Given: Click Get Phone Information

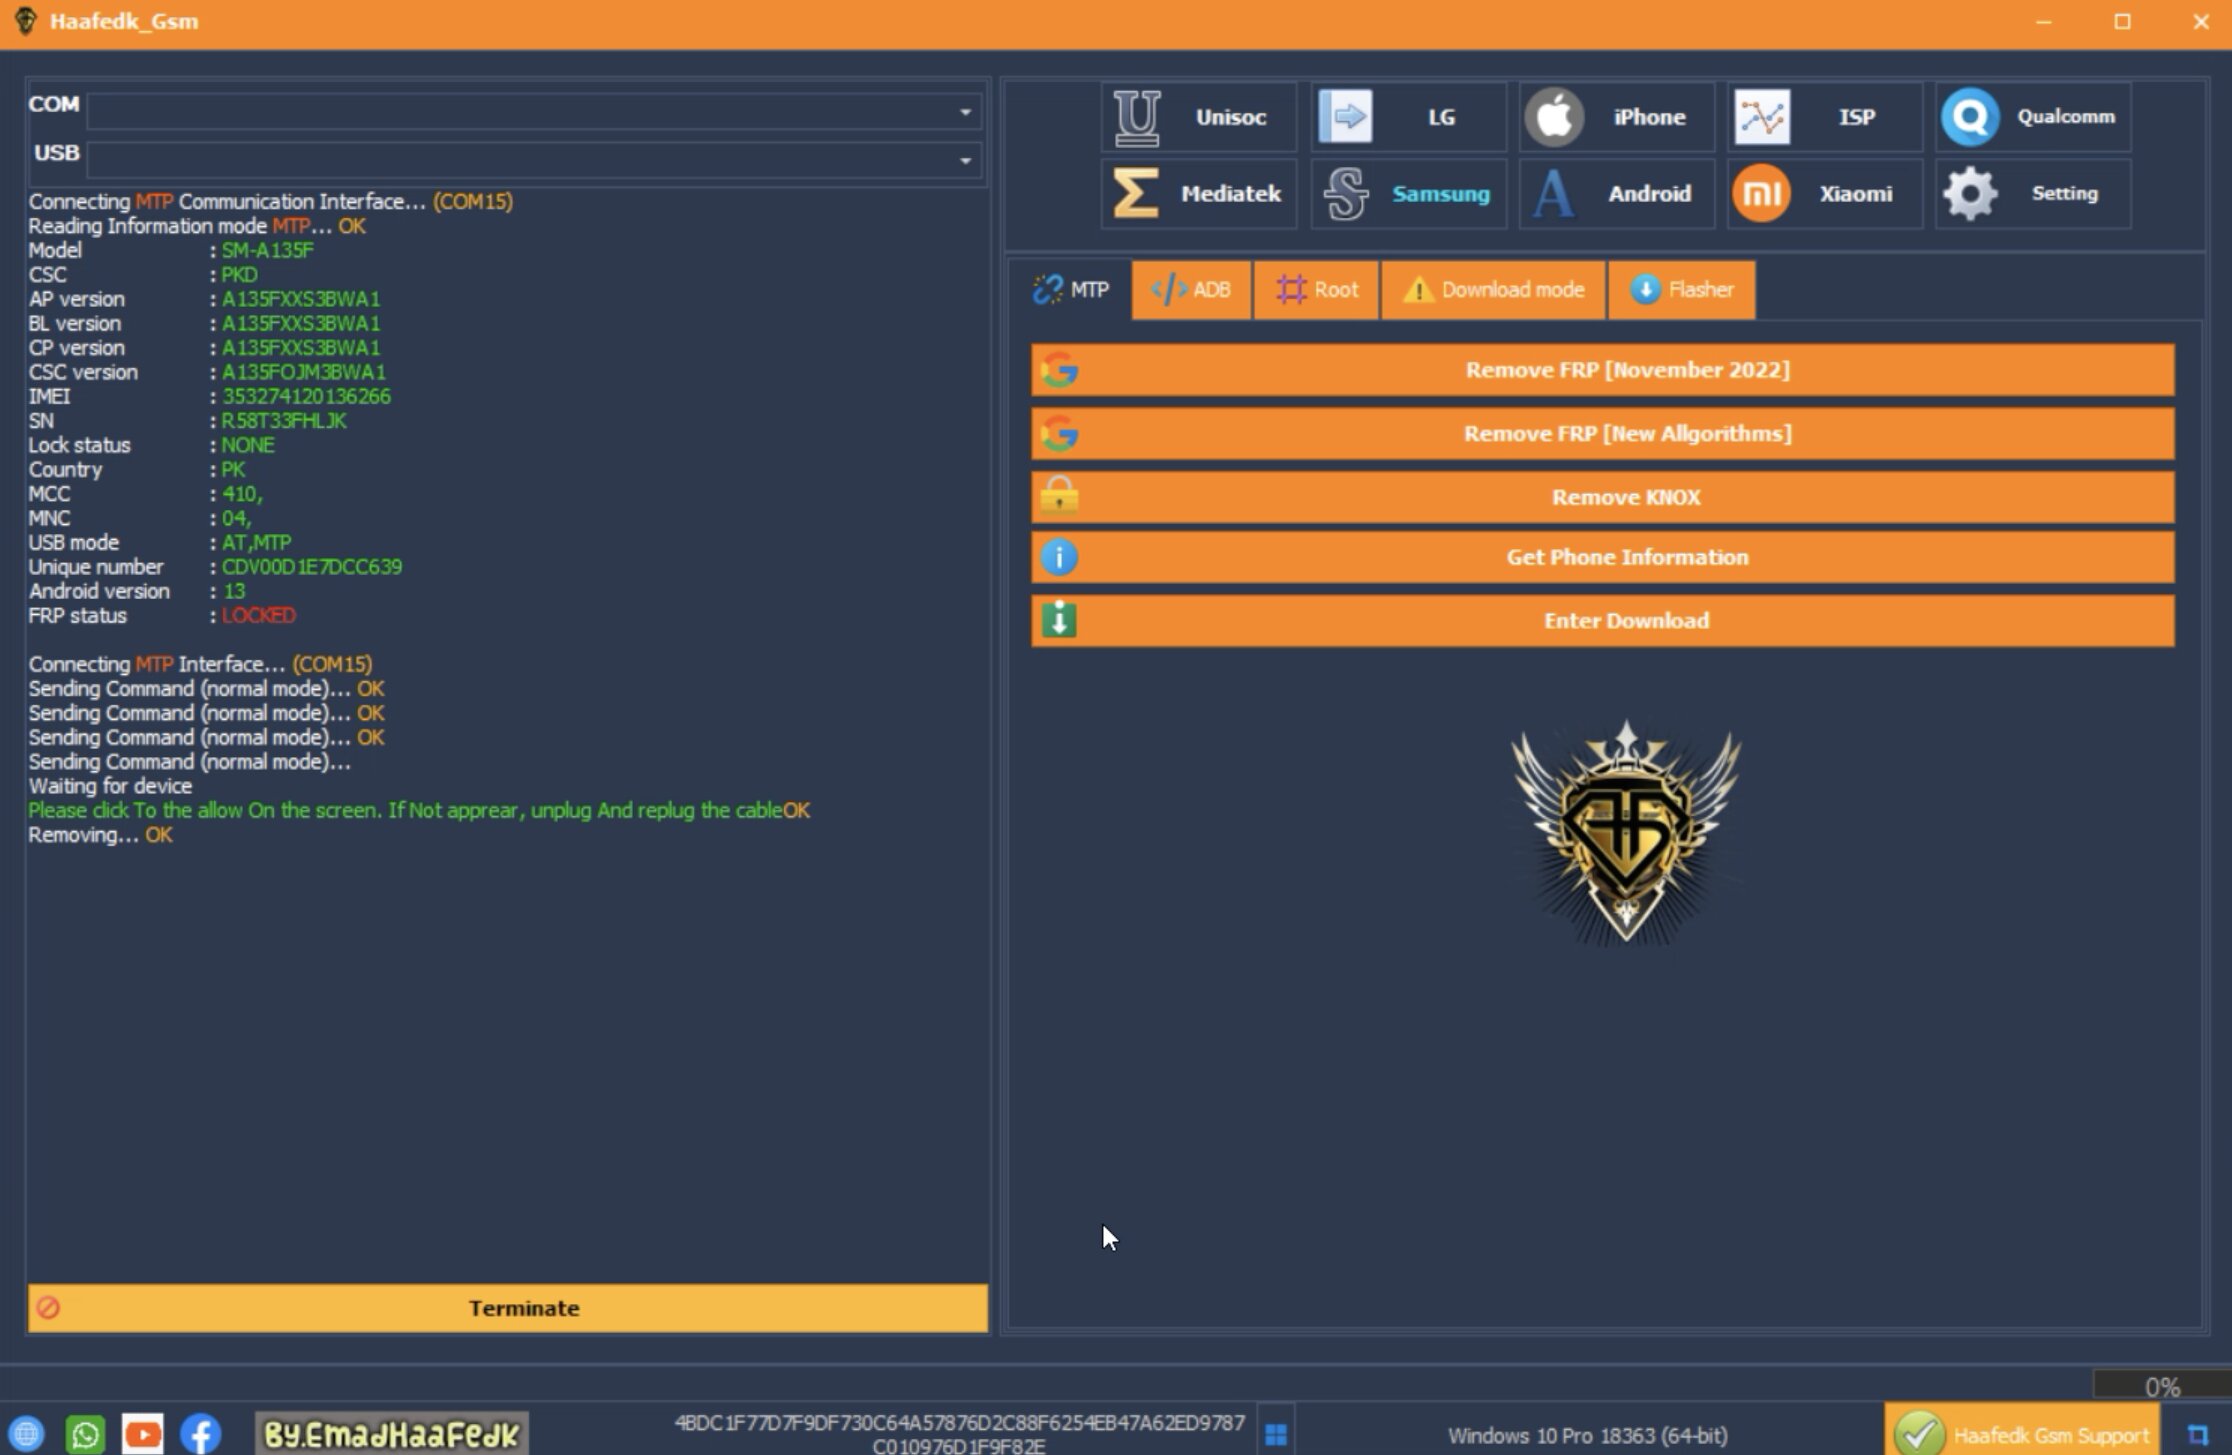Looking at the screenshot, I should pyautogui.click(x=1603, y=557).
